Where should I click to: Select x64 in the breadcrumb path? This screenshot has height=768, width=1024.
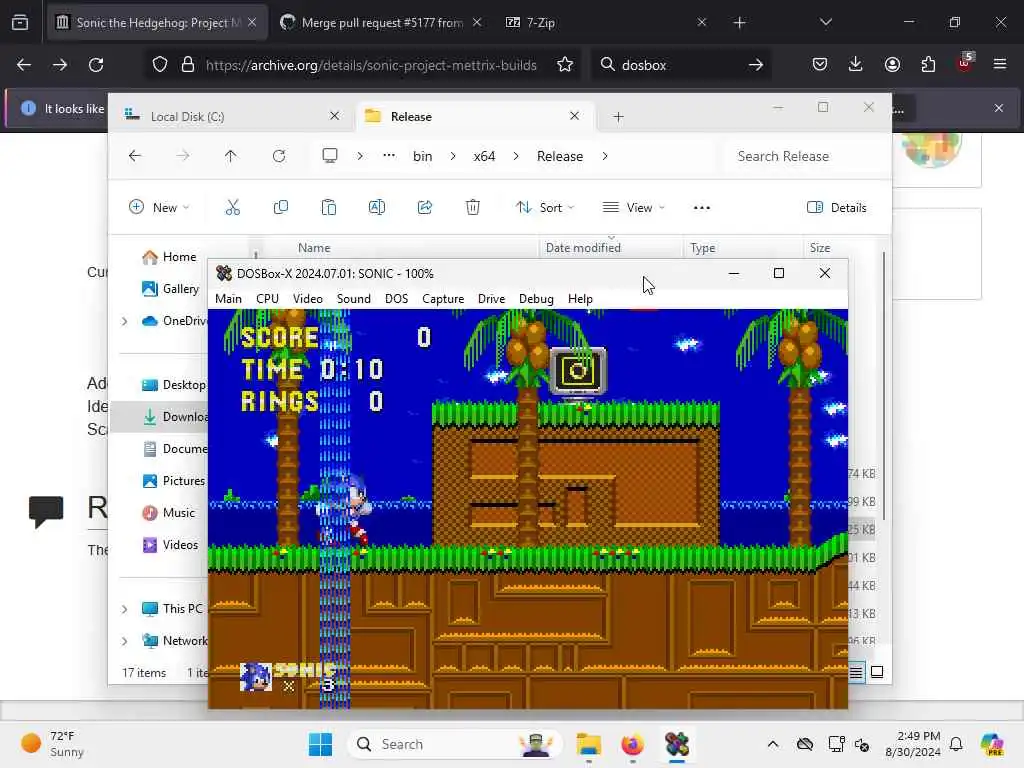click(x=484, y=156)
